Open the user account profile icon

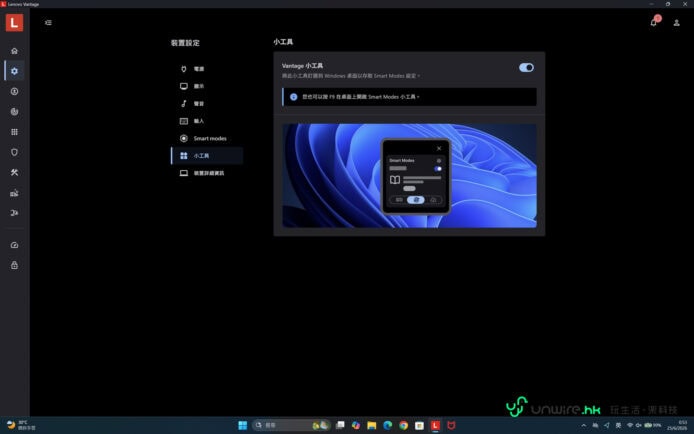676,23
